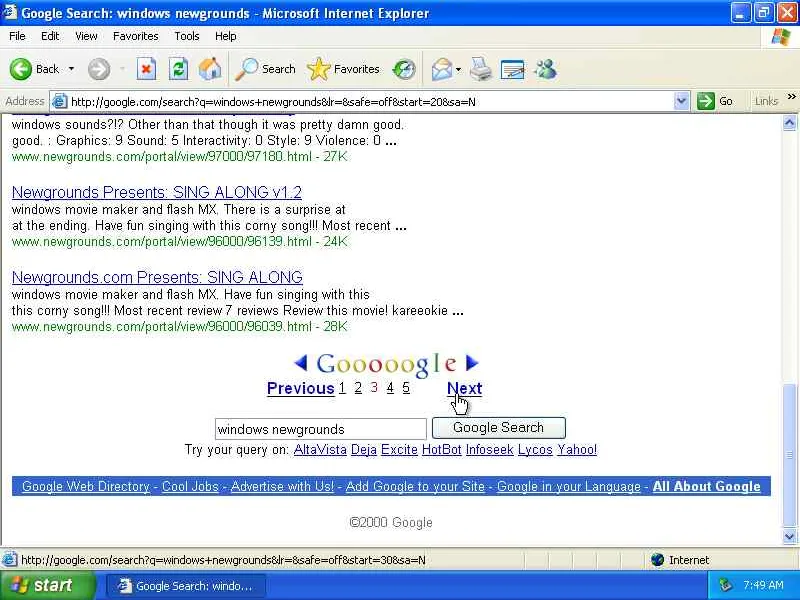Click the Windows flag logo icon

(781, 37)
